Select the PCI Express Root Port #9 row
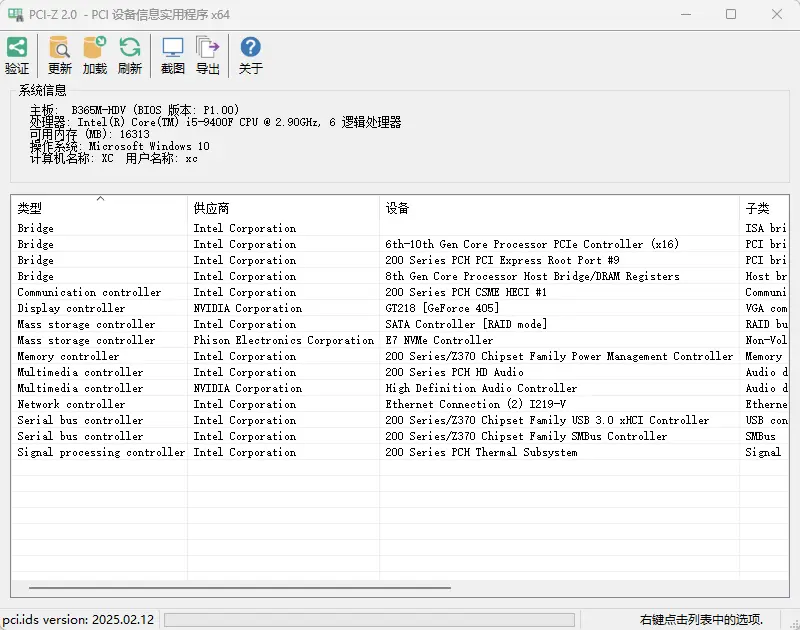The image size is (800, 630). click(400, 260)
